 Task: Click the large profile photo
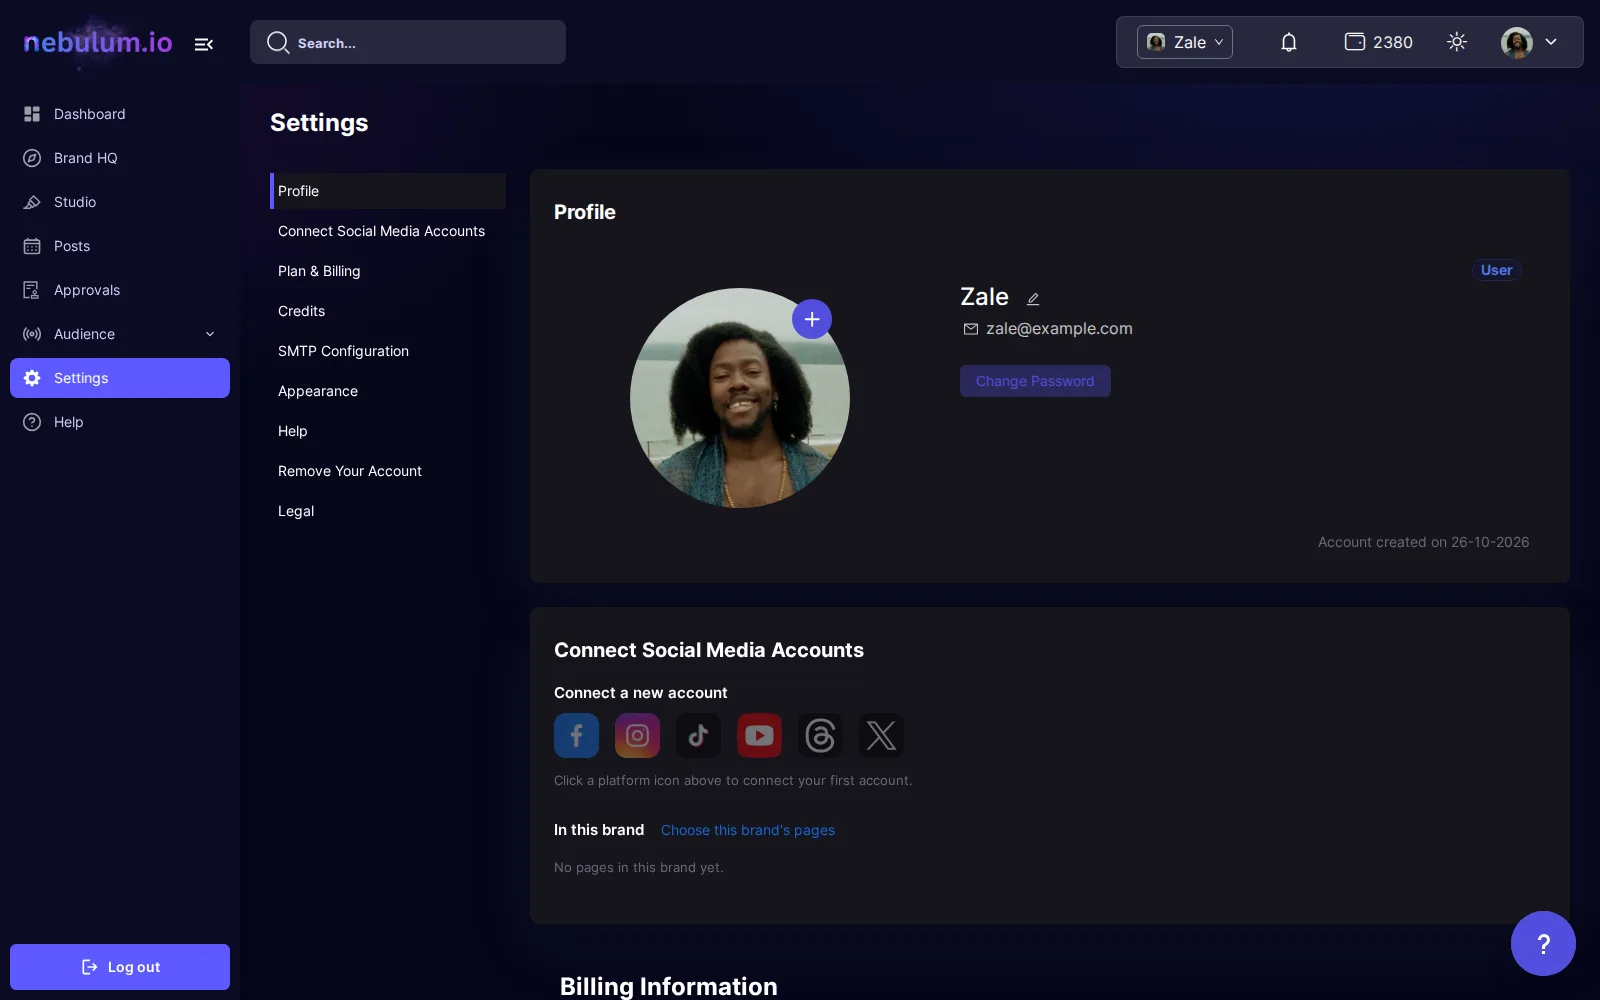click(740, 398)
